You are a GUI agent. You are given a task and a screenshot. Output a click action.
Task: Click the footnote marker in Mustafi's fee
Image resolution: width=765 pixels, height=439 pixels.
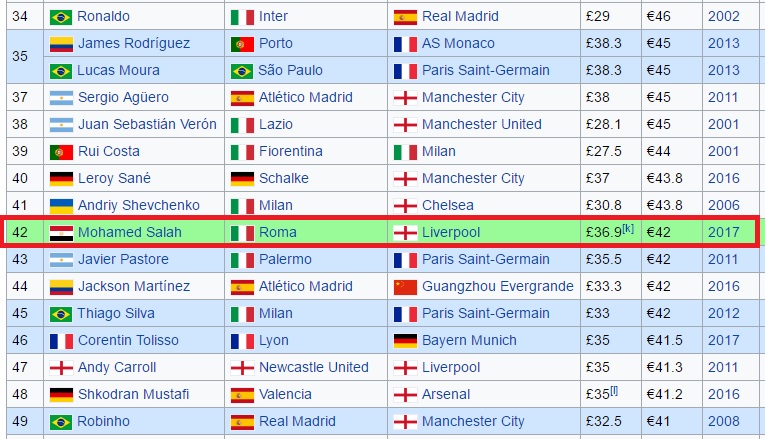coord(614,390)
